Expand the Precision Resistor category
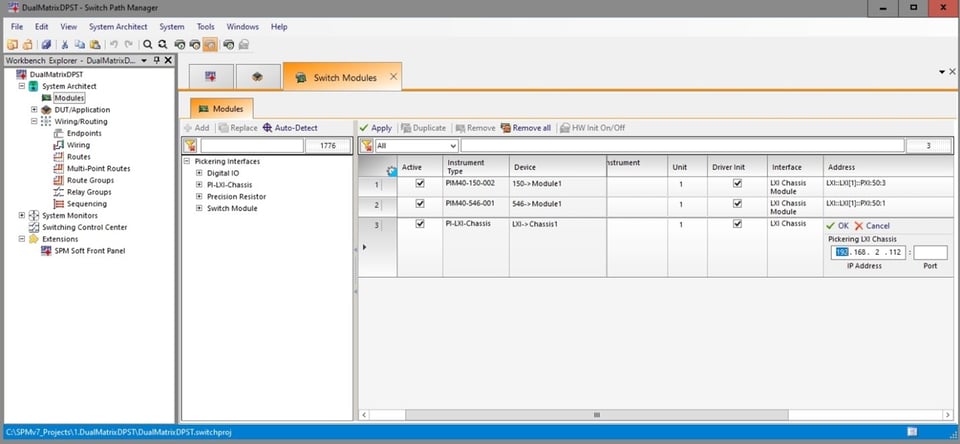960x444 pixels. (199, 197)
